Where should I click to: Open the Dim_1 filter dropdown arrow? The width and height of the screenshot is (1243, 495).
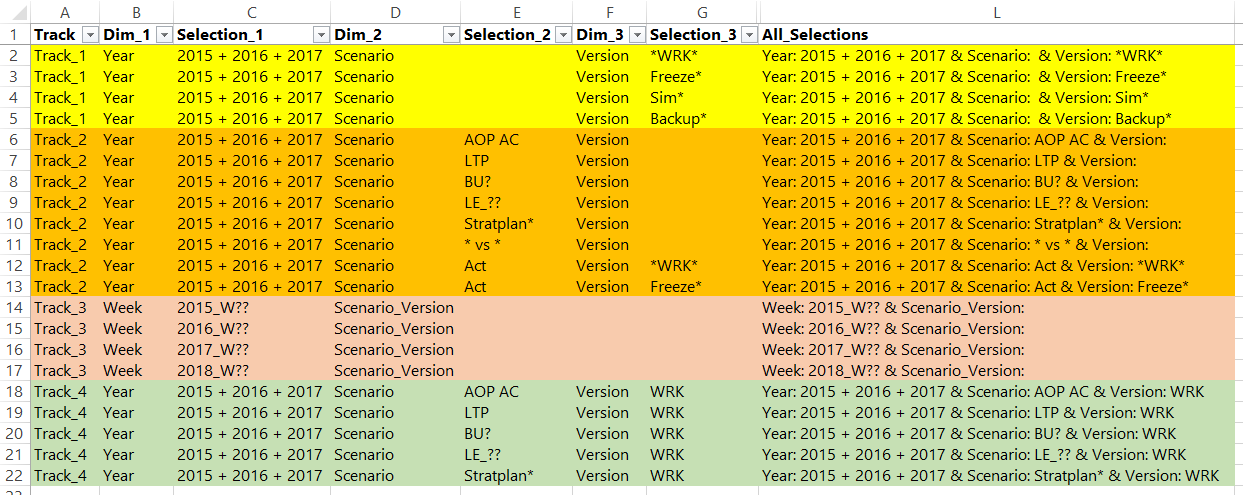tap(164, 35)
